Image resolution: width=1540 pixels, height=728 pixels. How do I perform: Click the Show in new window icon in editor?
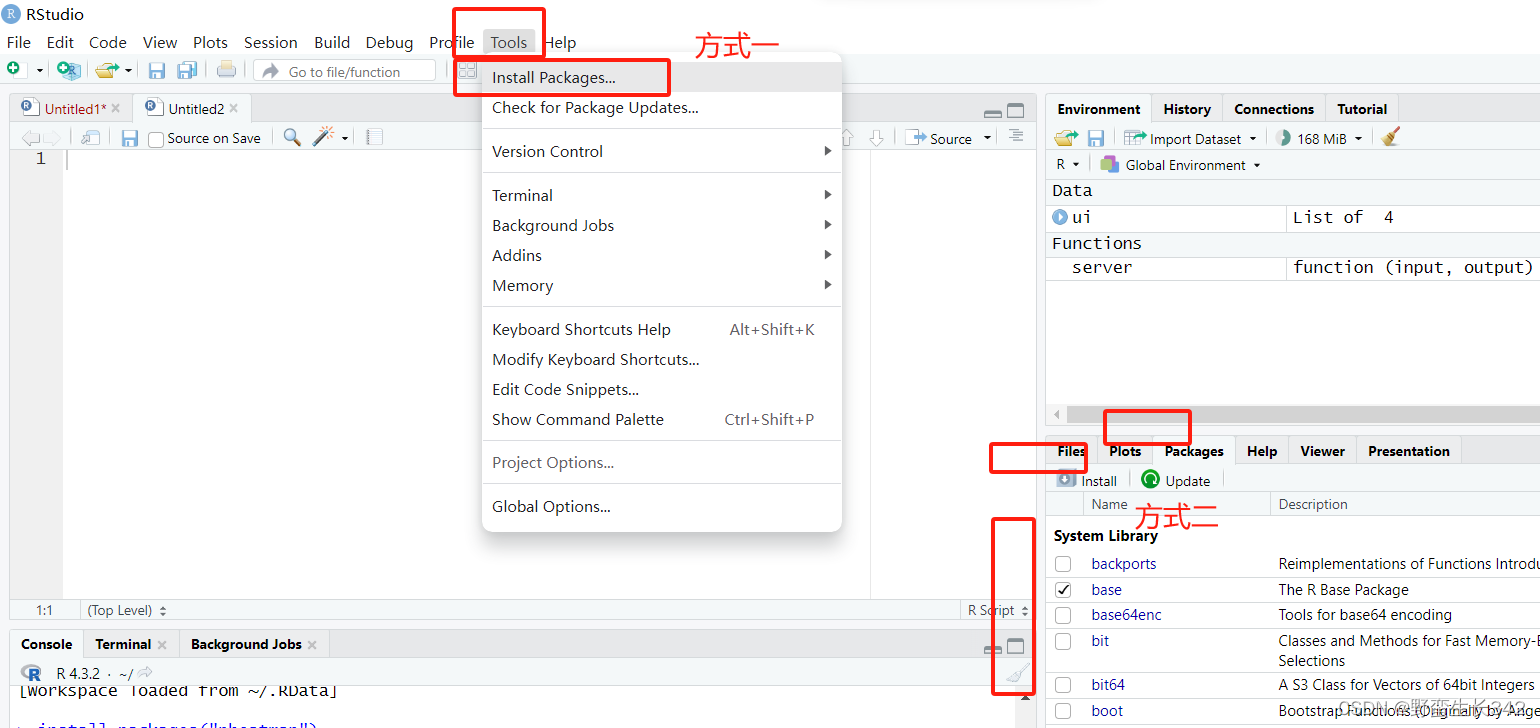coord(91,138)
